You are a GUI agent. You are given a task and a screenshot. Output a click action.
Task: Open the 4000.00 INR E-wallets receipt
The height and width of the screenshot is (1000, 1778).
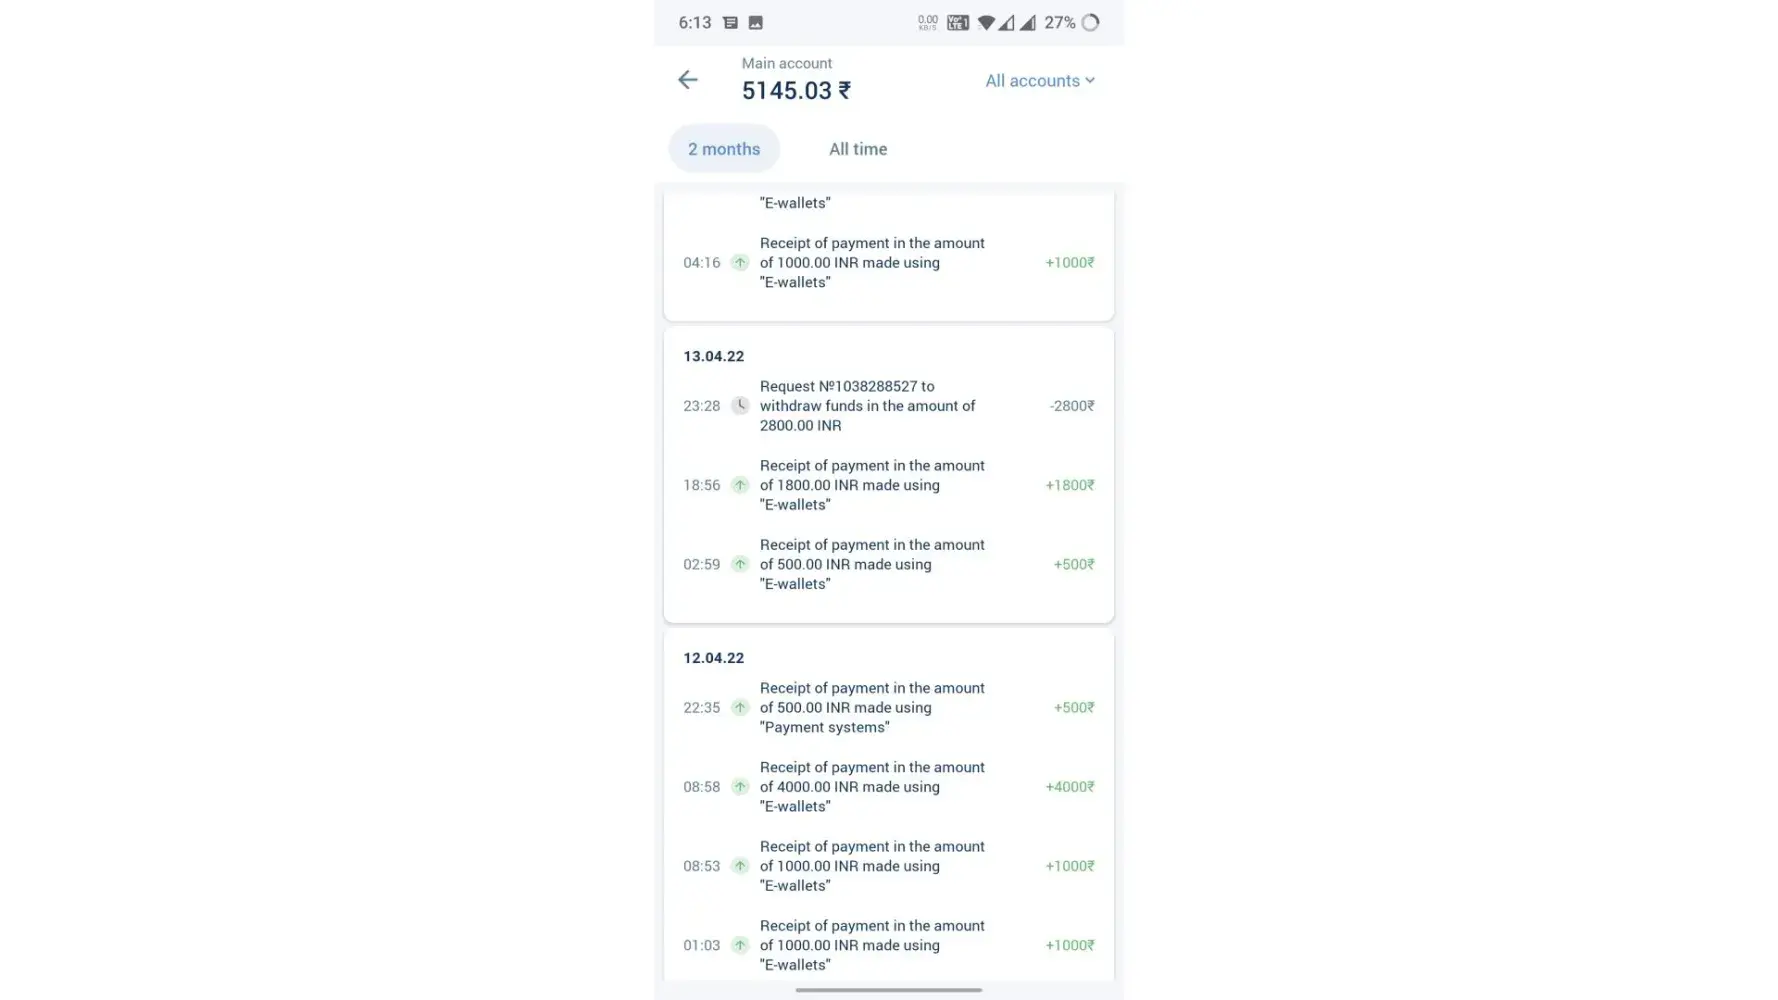click(x=872, y=787)
